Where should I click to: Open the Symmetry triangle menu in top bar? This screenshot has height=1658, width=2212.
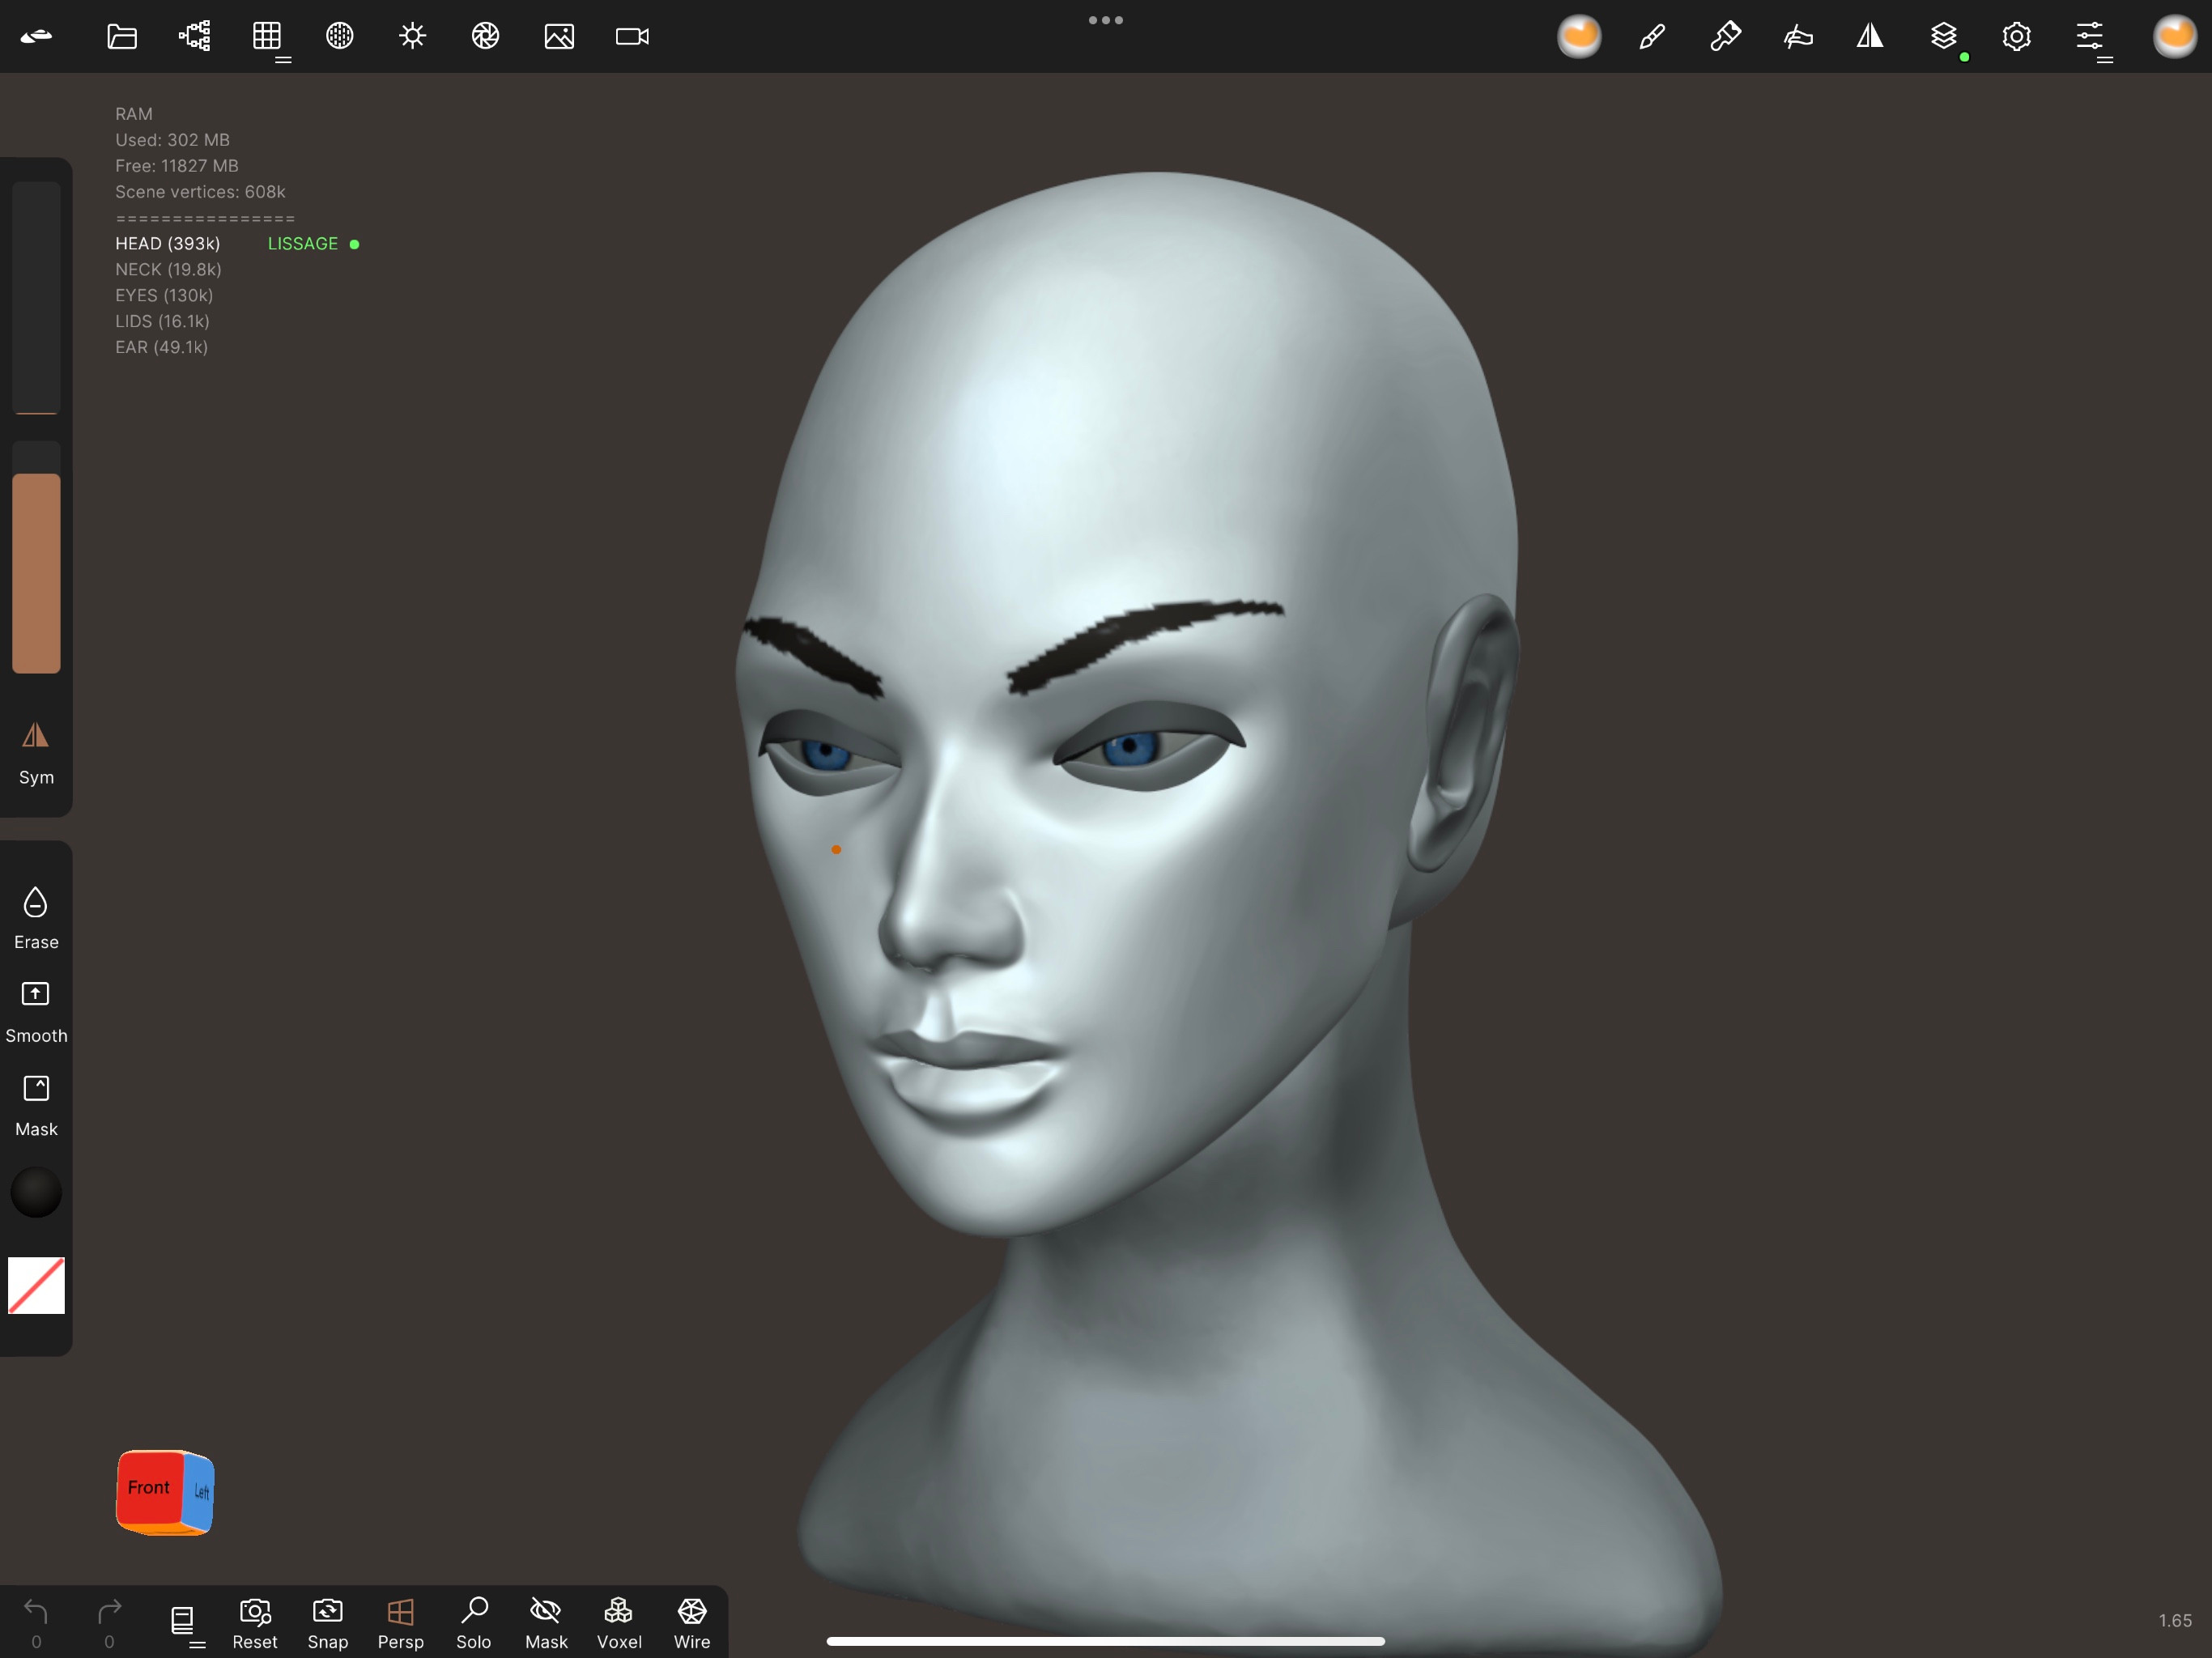click(x=1870, y=37)
